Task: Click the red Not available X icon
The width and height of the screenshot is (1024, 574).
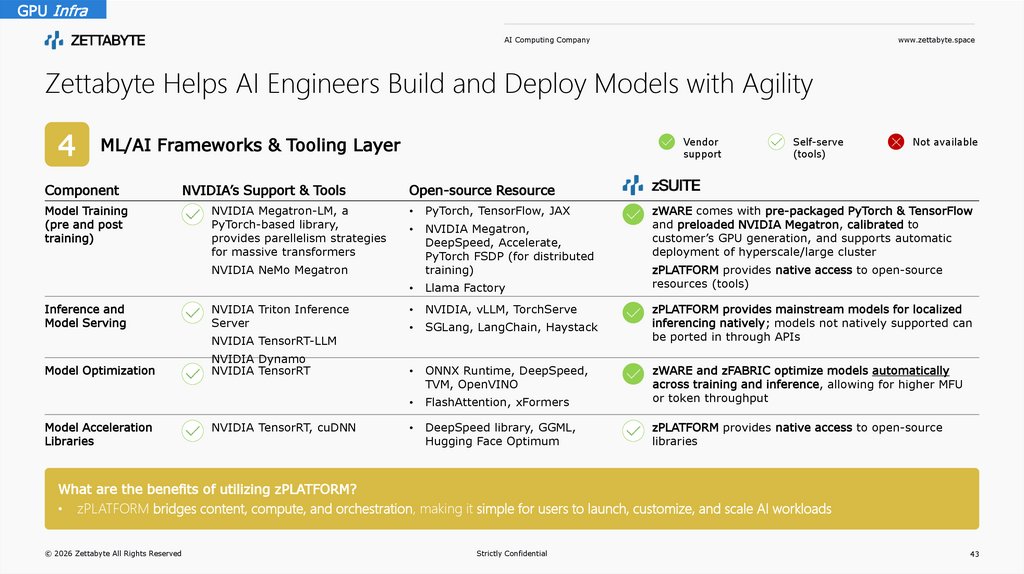Action: (895, 142)
